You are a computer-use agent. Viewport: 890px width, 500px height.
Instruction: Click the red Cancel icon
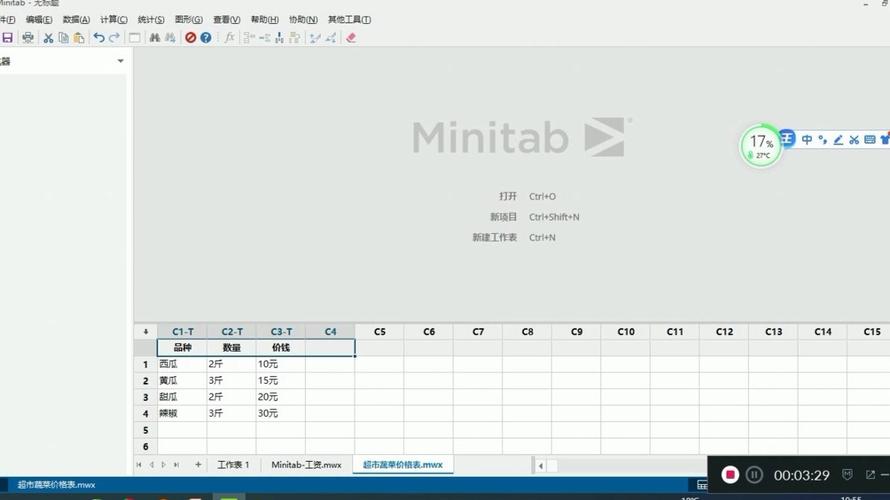click(191, 37)
